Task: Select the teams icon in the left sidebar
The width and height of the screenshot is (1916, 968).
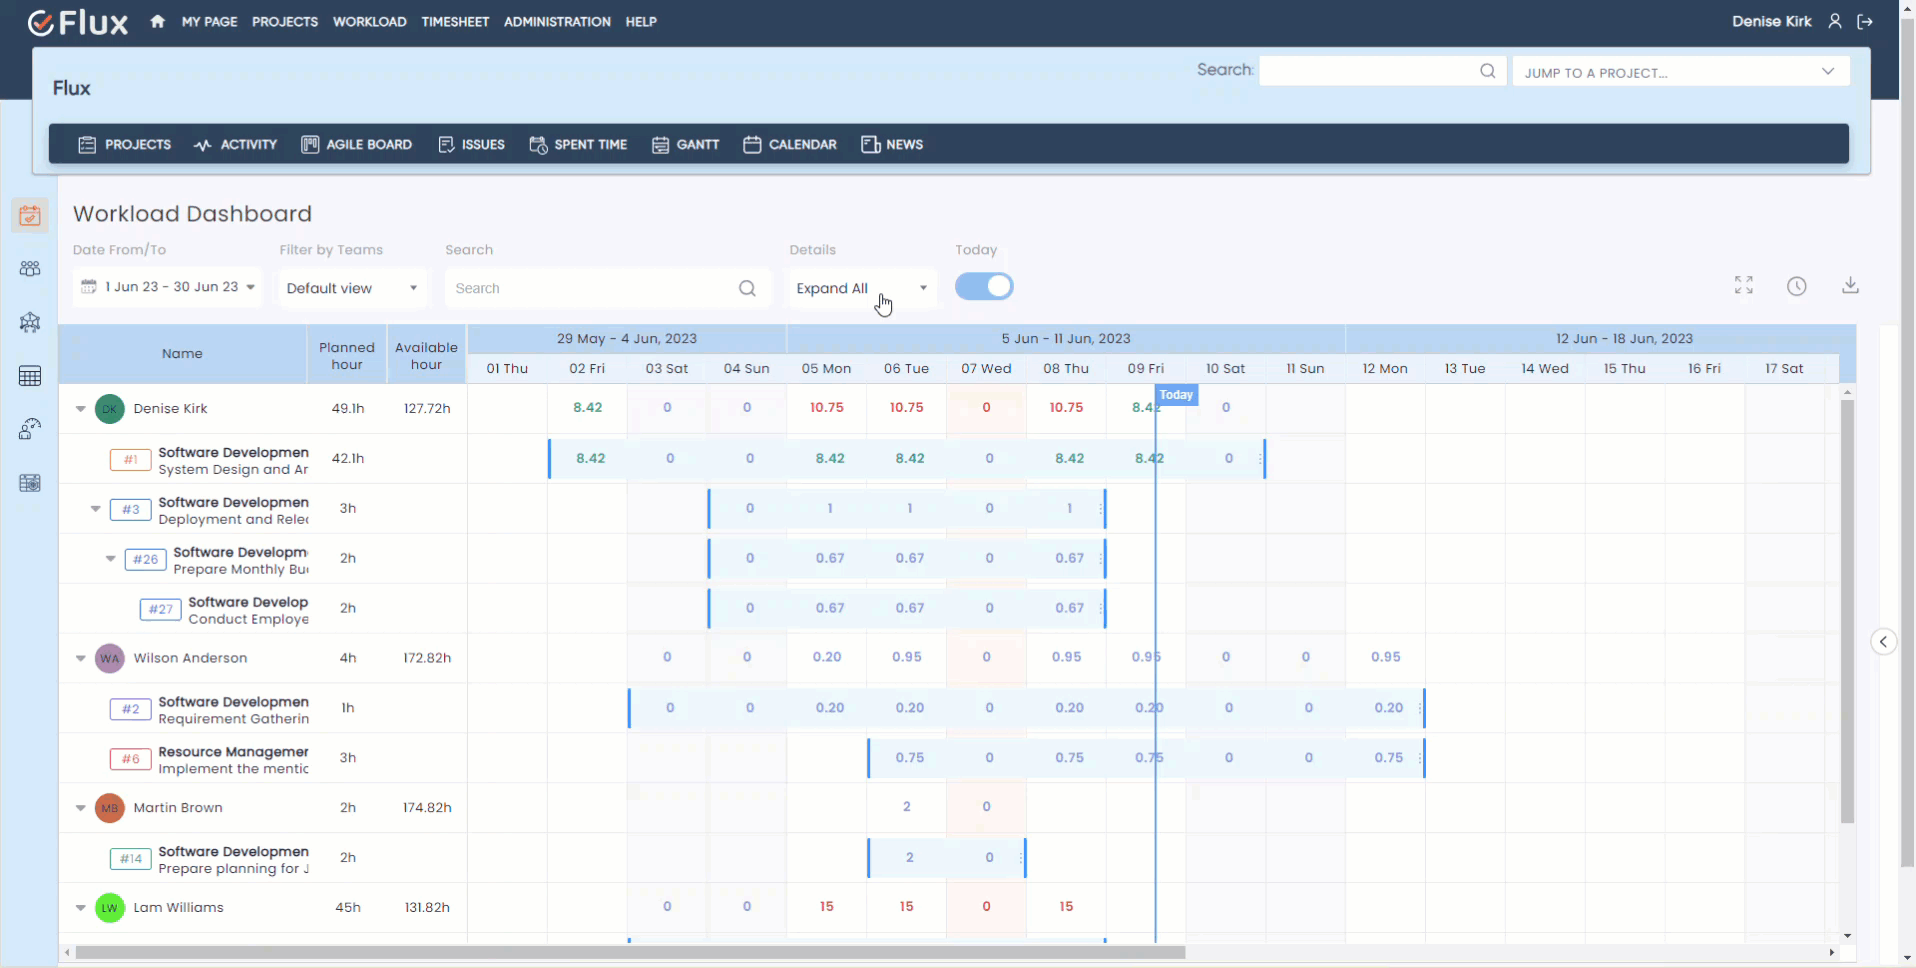Action: pos(30,268)
